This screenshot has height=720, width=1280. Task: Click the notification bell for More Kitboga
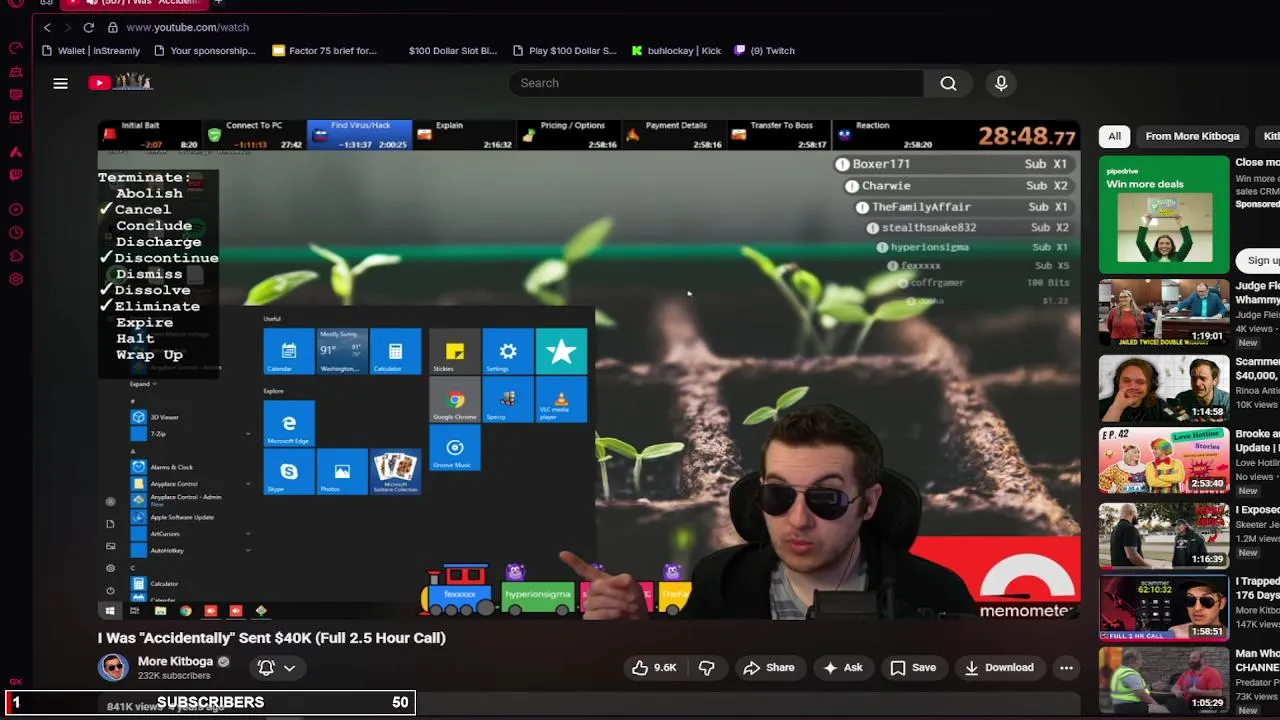point(266,667)
